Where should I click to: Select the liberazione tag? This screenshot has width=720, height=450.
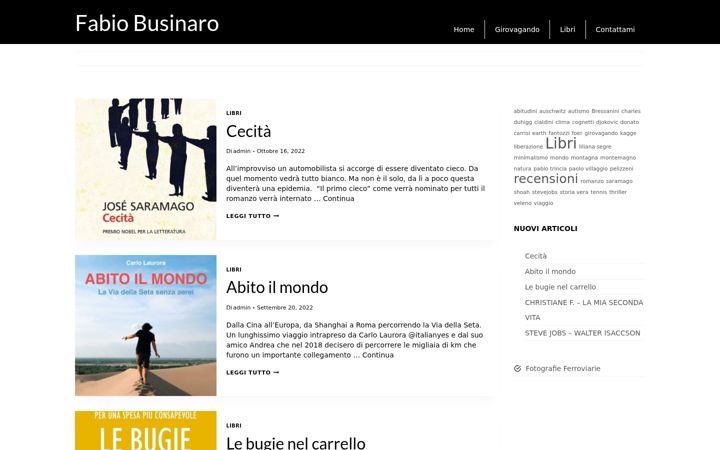pos(528,147)
